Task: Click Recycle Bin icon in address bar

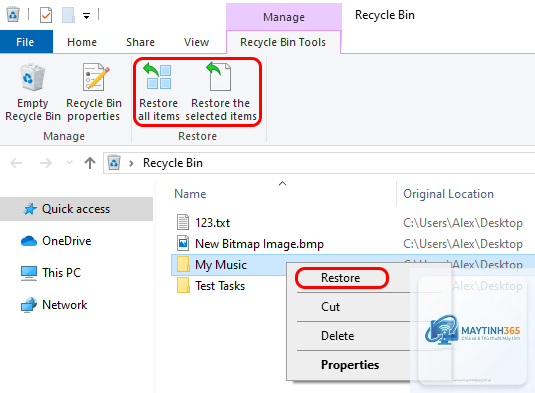Action: (x=114, y=163)
